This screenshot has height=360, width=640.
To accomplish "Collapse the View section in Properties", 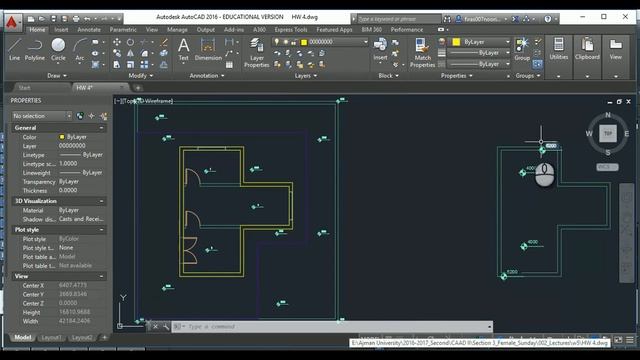I will (101, 276).
